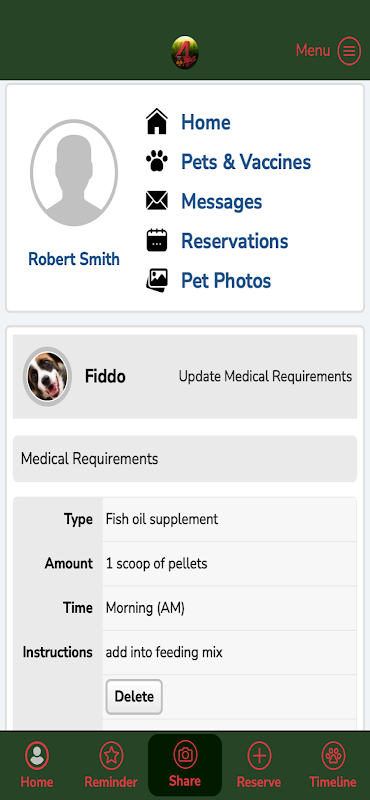Click the paw print icon

point(157,161)
